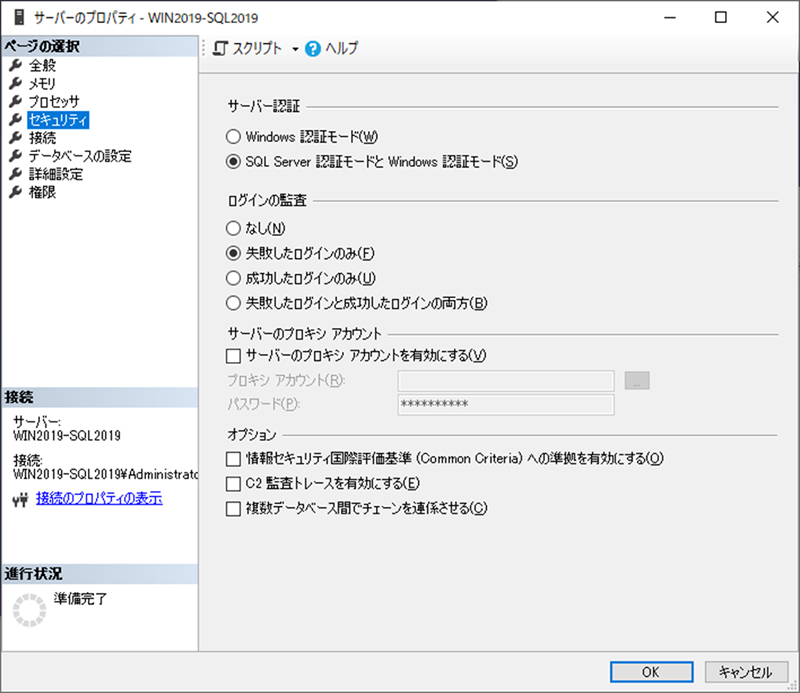Click the スクリプト toolbar button

click(x=248, y=48)
